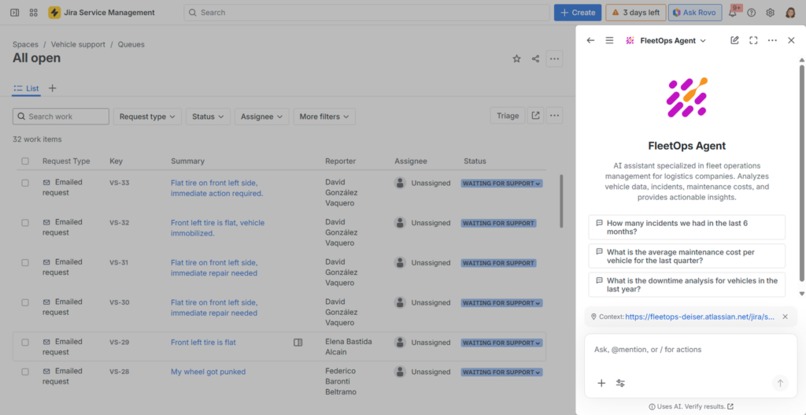The width and height of the screenshot is (806, 415).
Task: Open more actions beside the share icon
Action: pos(554,59)
